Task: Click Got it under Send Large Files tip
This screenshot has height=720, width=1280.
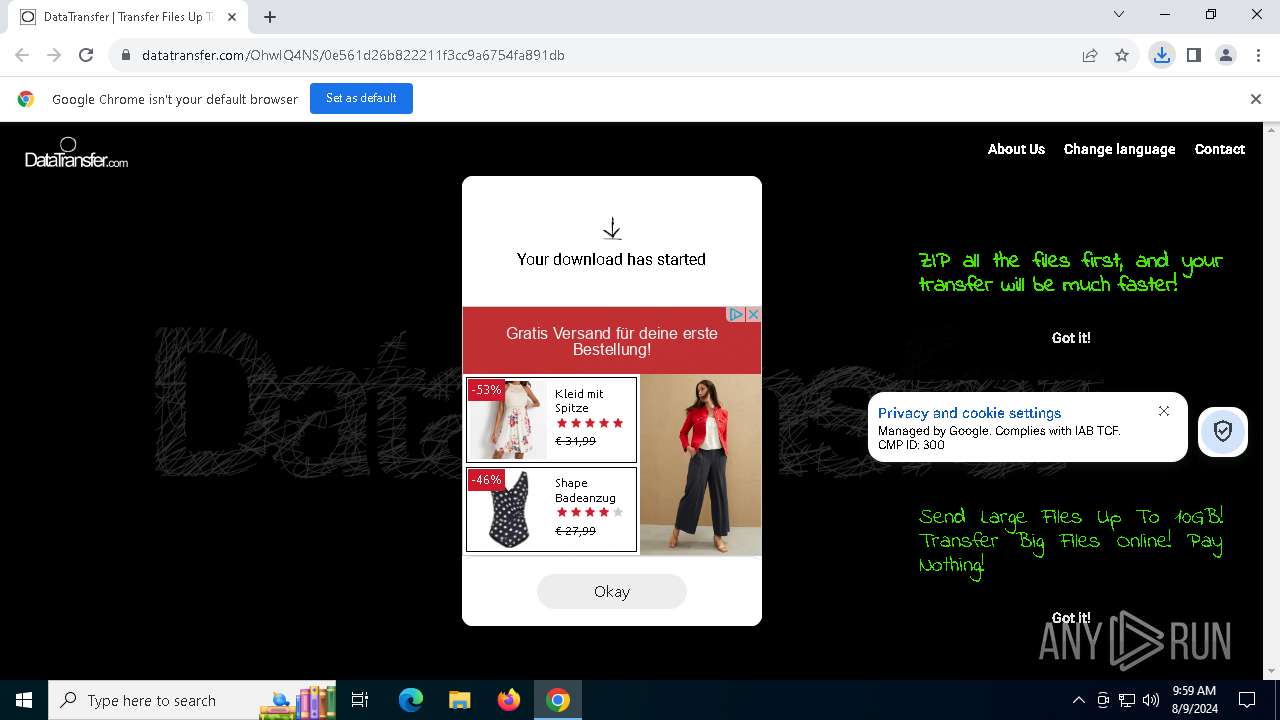Action: pyautogui.click(x=1071, y=617)
